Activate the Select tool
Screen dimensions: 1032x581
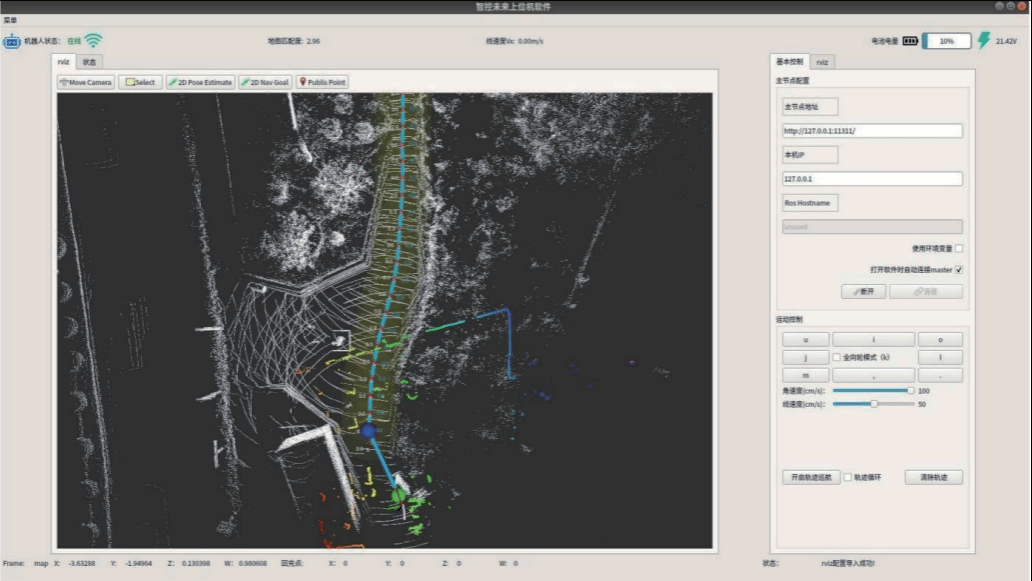click(140, 82)
